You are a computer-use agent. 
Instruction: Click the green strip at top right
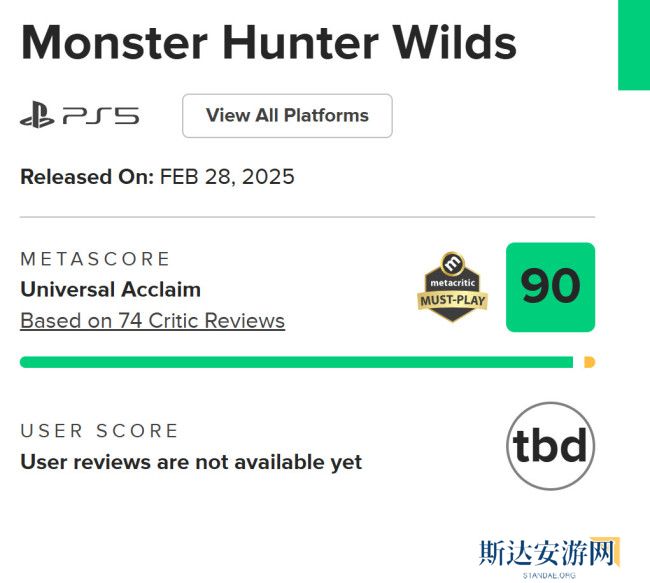(634, 45)
